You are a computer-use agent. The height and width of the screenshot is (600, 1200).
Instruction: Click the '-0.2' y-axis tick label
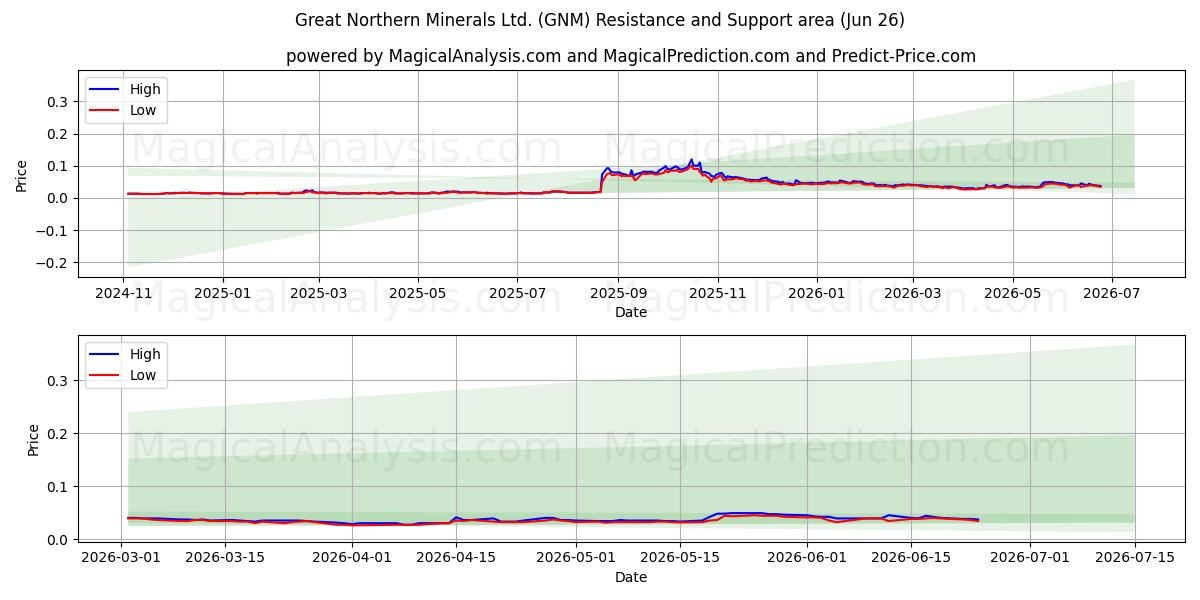pyautogui.click(x=54, y=263)
